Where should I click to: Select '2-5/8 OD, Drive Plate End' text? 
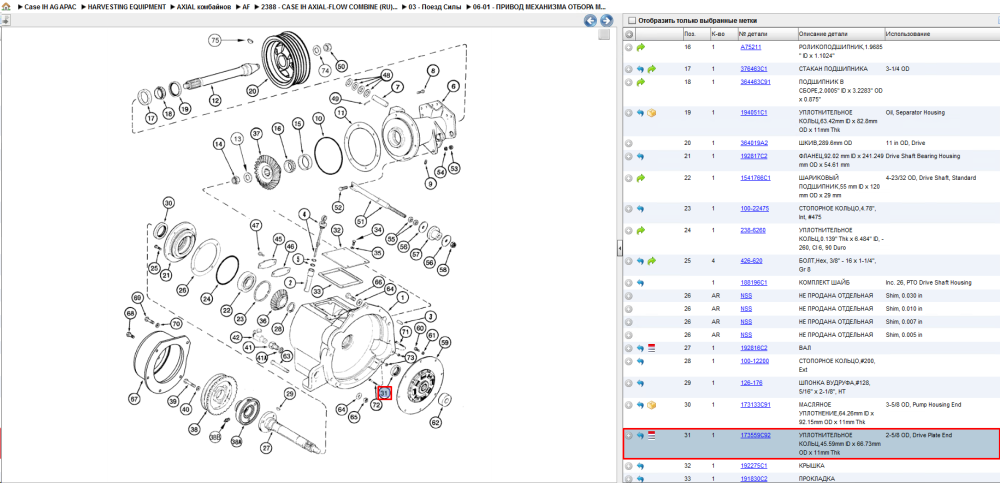919,436
